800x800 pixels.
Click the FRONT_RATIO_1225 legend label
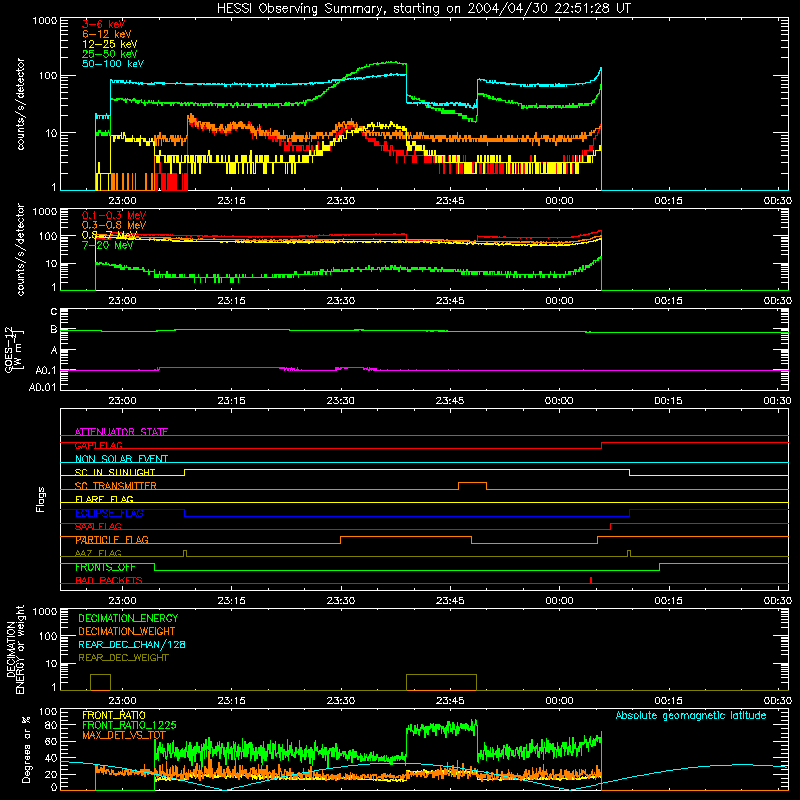click(x=129, y=725)
